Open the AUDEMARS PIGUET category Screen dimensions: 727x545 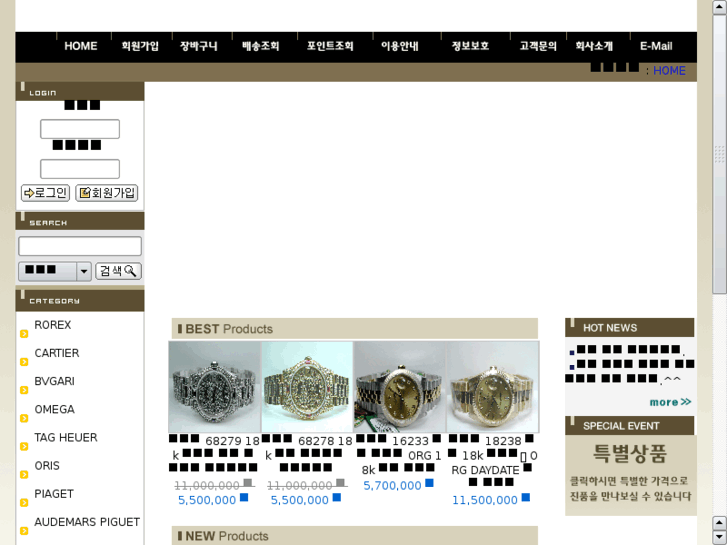click(87, 522)
